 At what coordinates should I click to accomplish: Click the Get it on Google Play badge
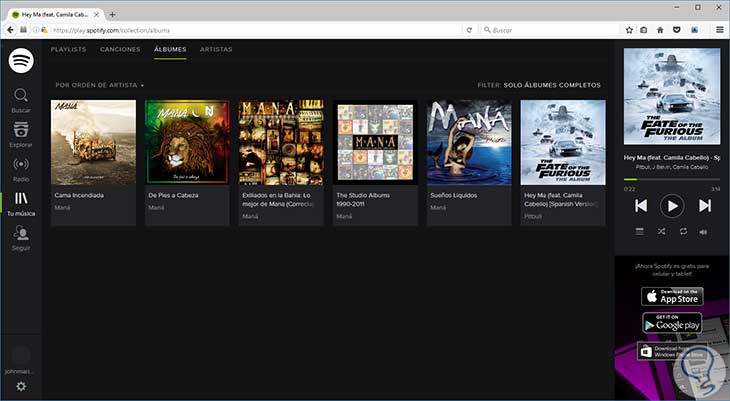coord(672,323)
